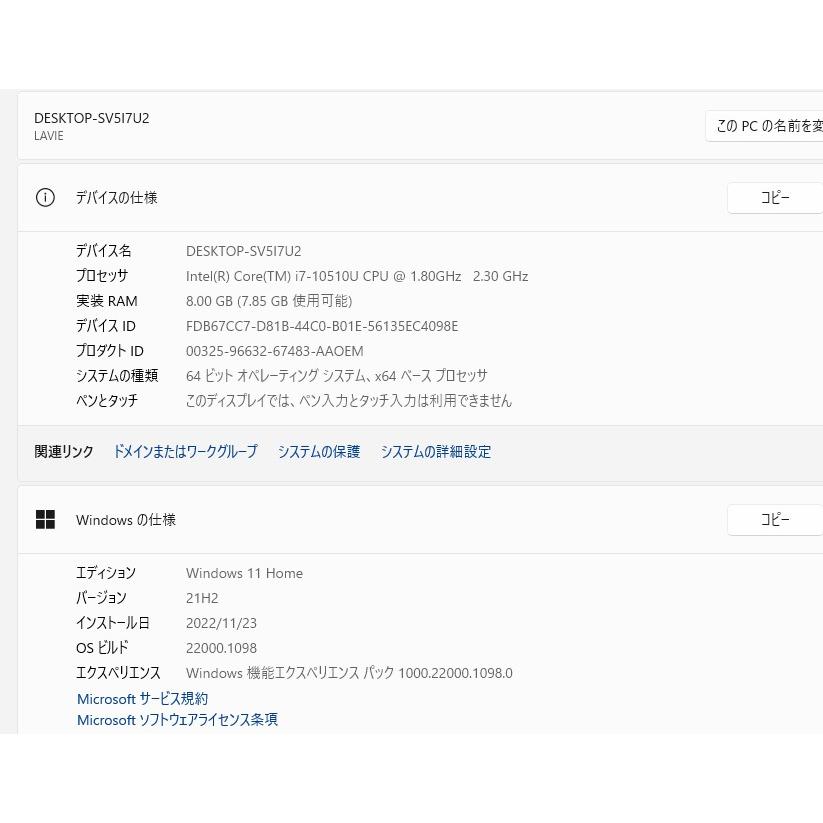Click the デバイス ID value text

[x=321, y=326]
